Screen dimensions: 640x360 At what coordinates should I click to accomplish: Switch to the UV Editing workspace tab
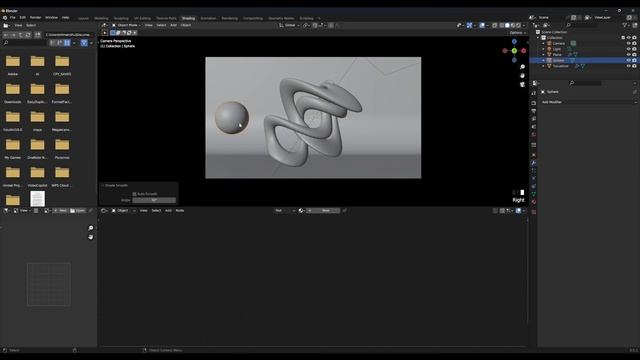click(x=142, y=18)
